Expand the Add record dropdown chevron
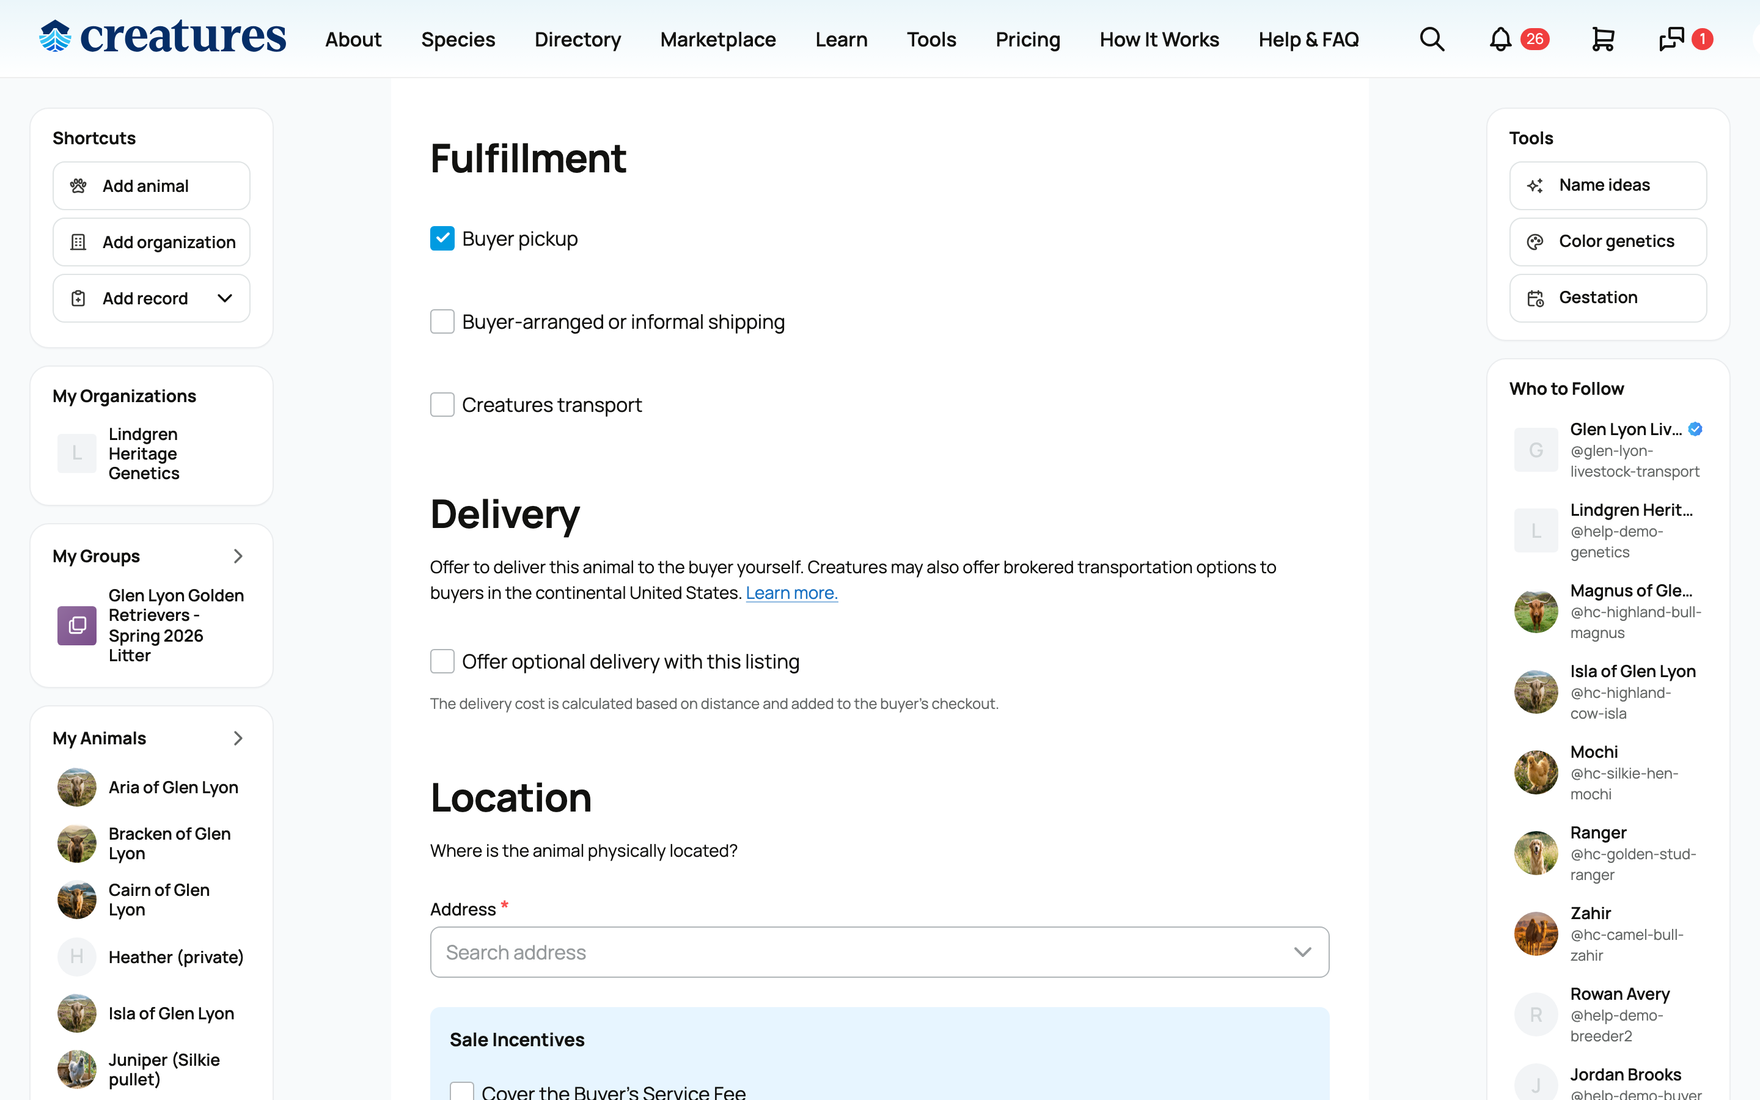 point(225,298)
